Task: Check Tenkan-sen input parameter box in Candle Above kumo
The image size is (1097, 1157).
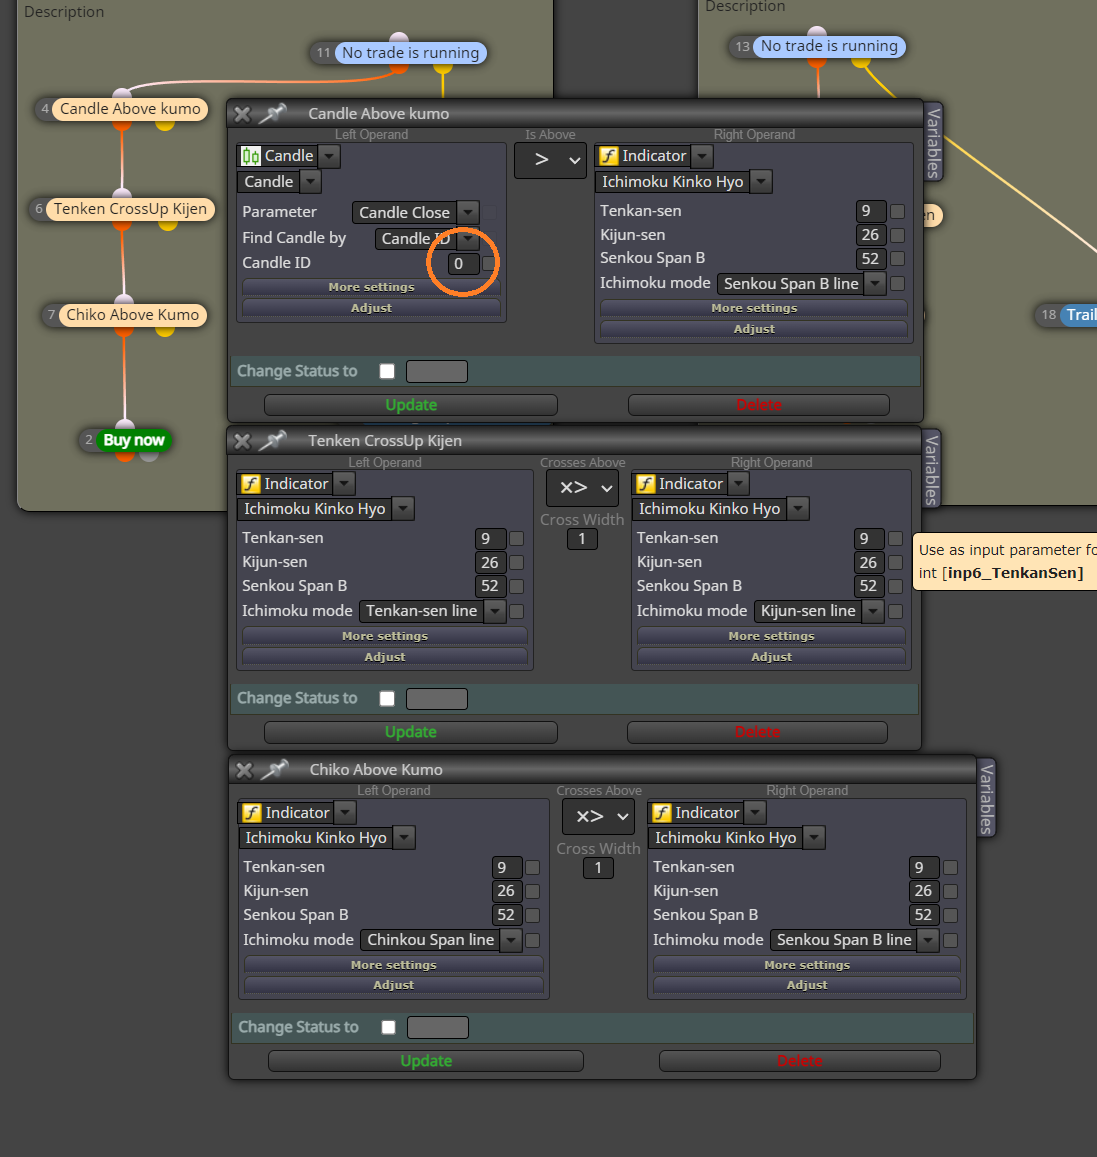Action: (x=898, y=212)
